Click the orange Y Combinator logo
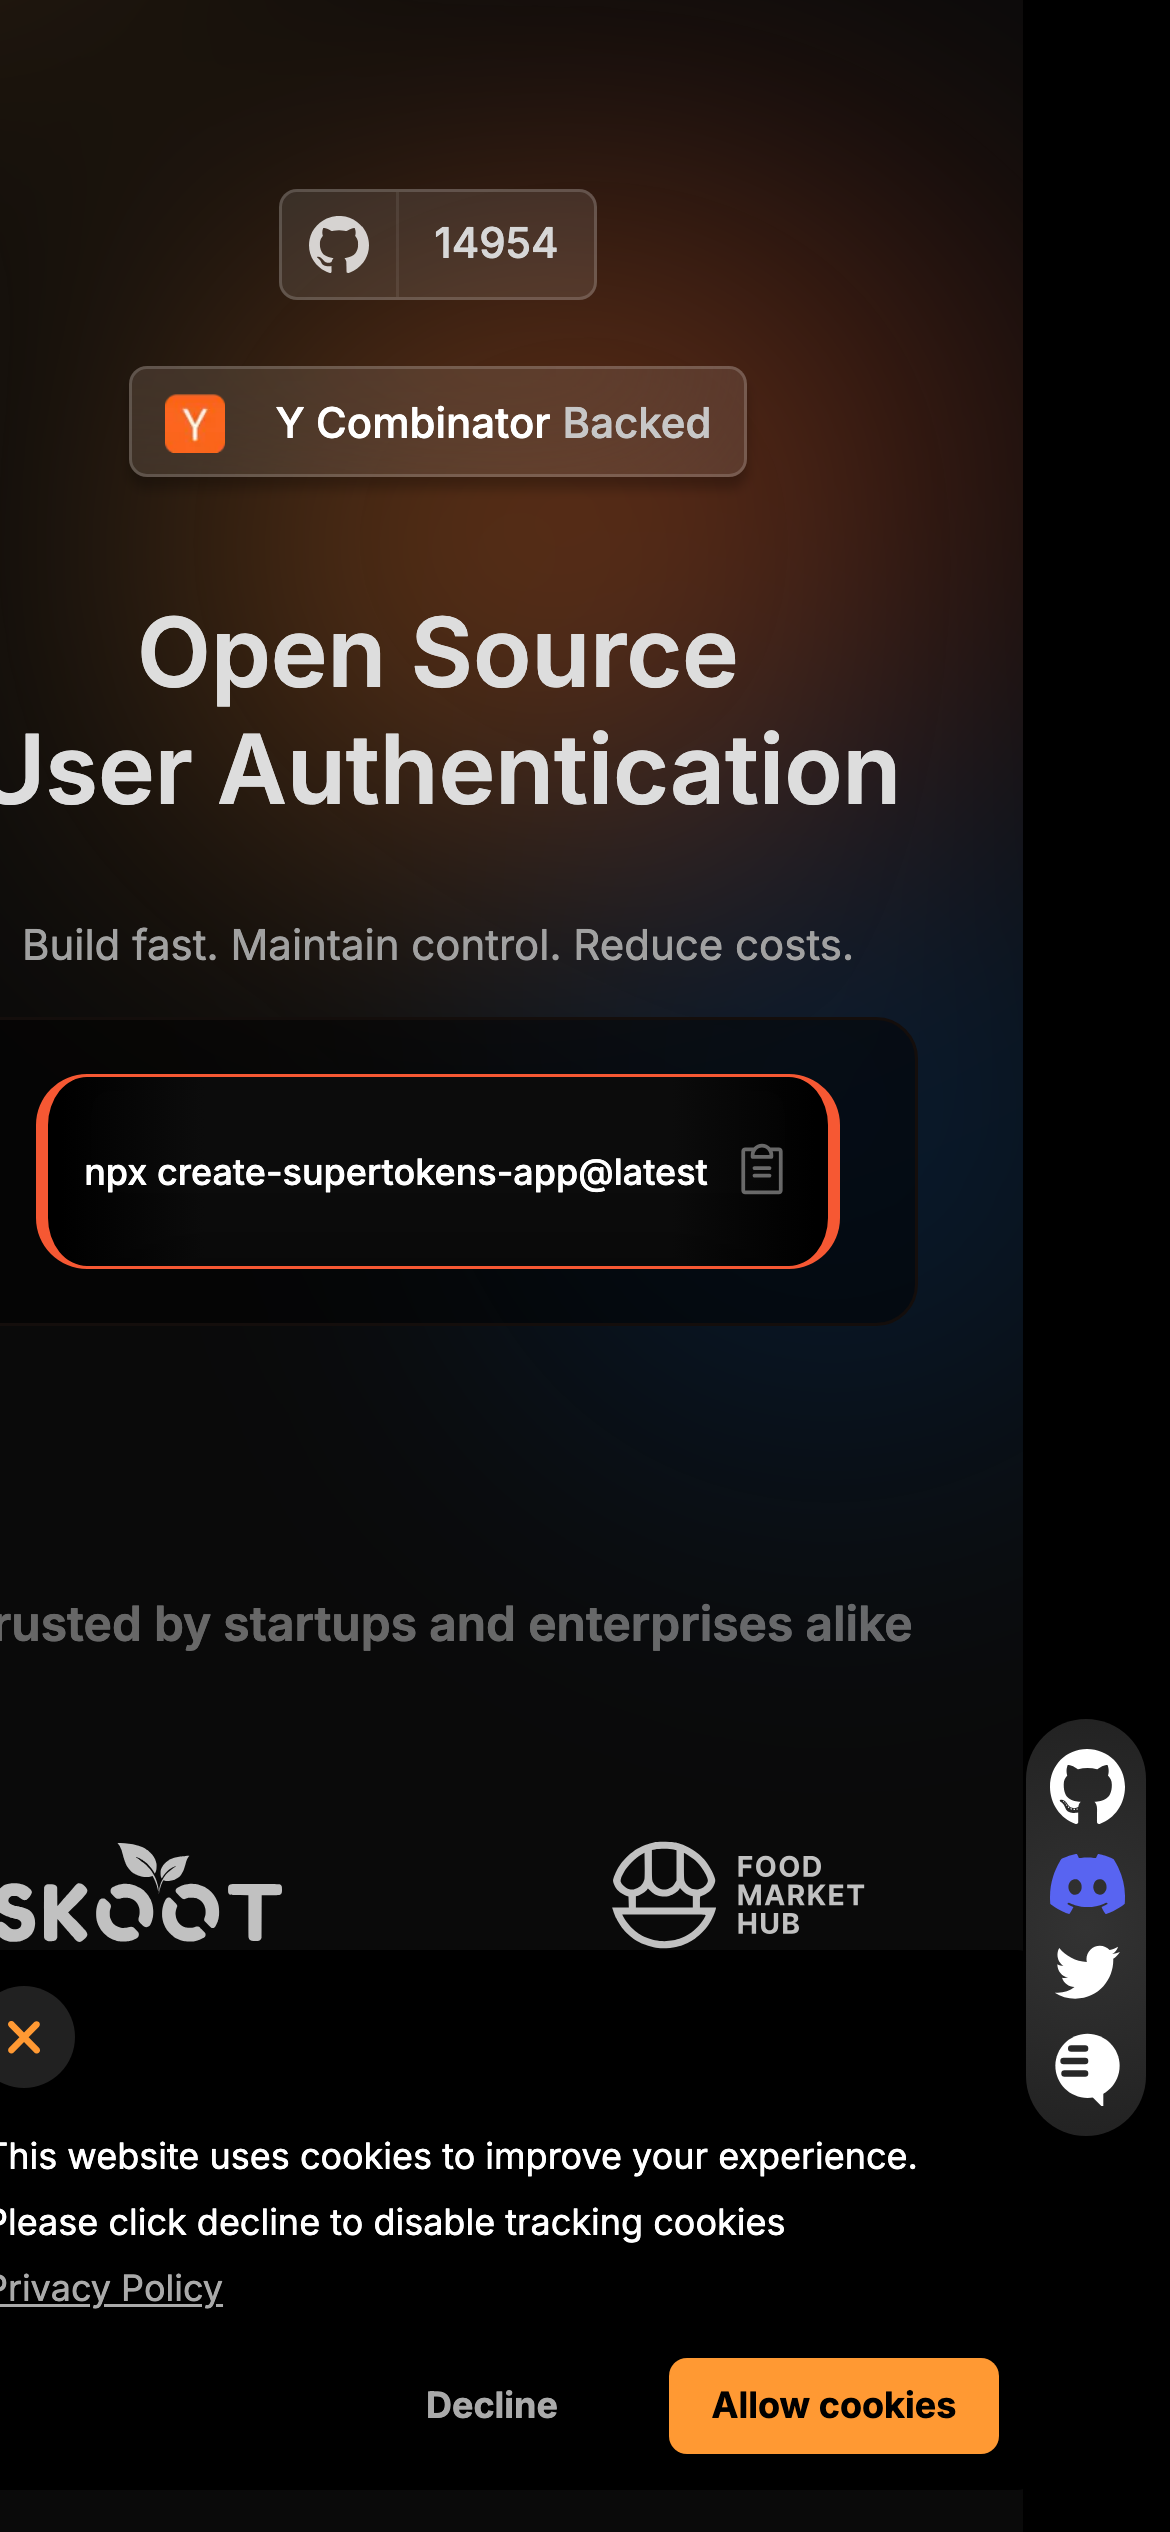Viewport: 1170px width, 2532px height. [195, 423]
